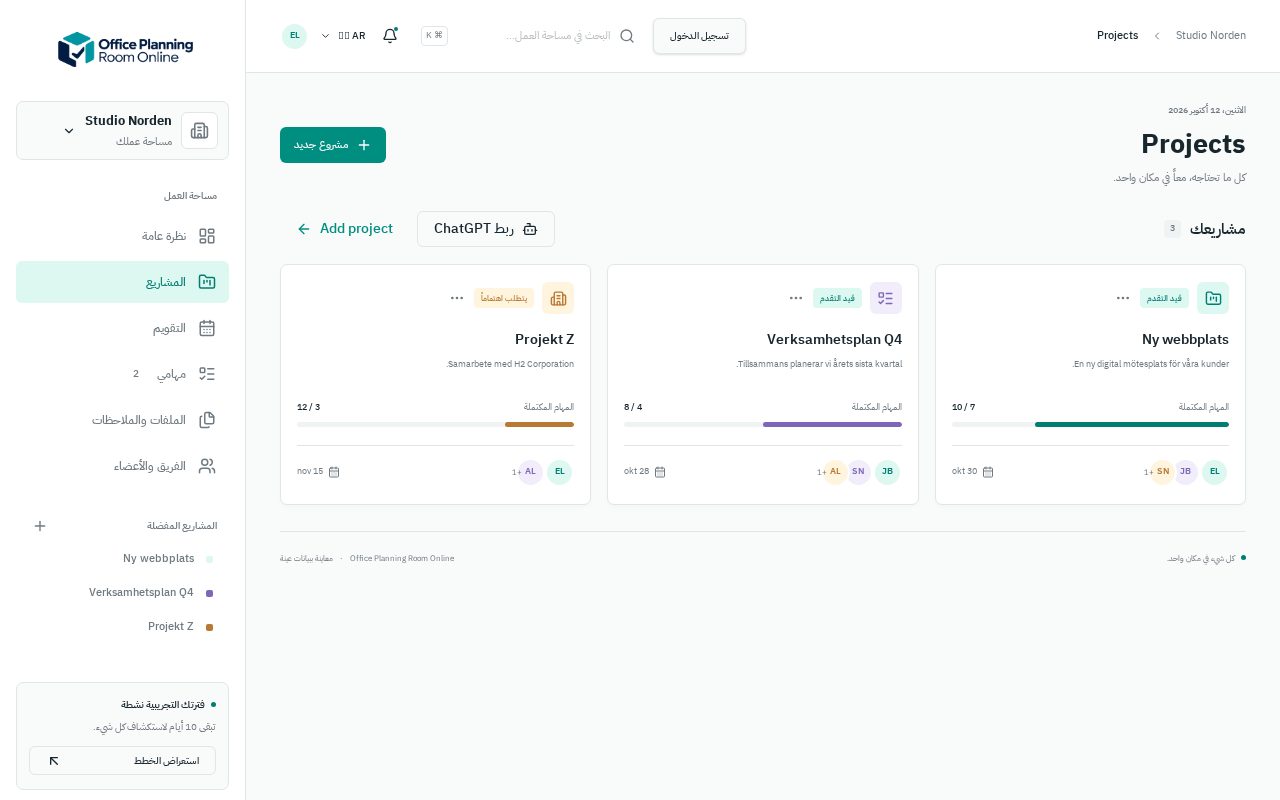Click the ربط ChatGPT button
Image resolution: width=1280 pixels, height=800 pixels.
[x=486, y=229]
